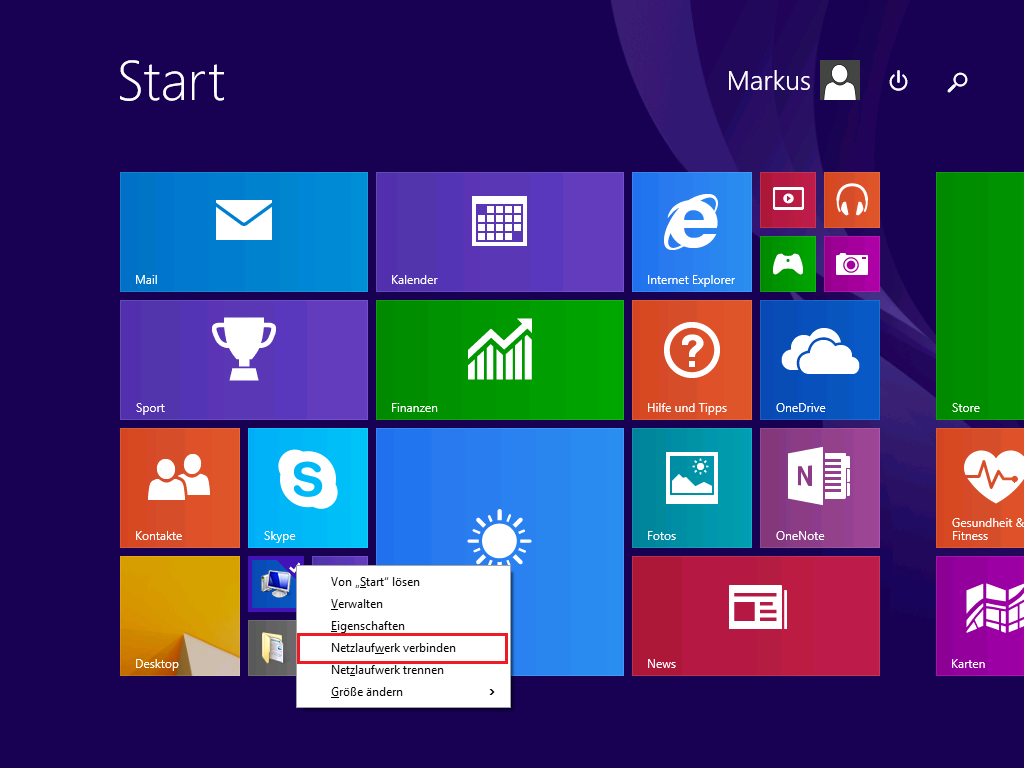The image size is (1024, 768).
Task: Open the Kontakte people tile
Action: (180, 488)
